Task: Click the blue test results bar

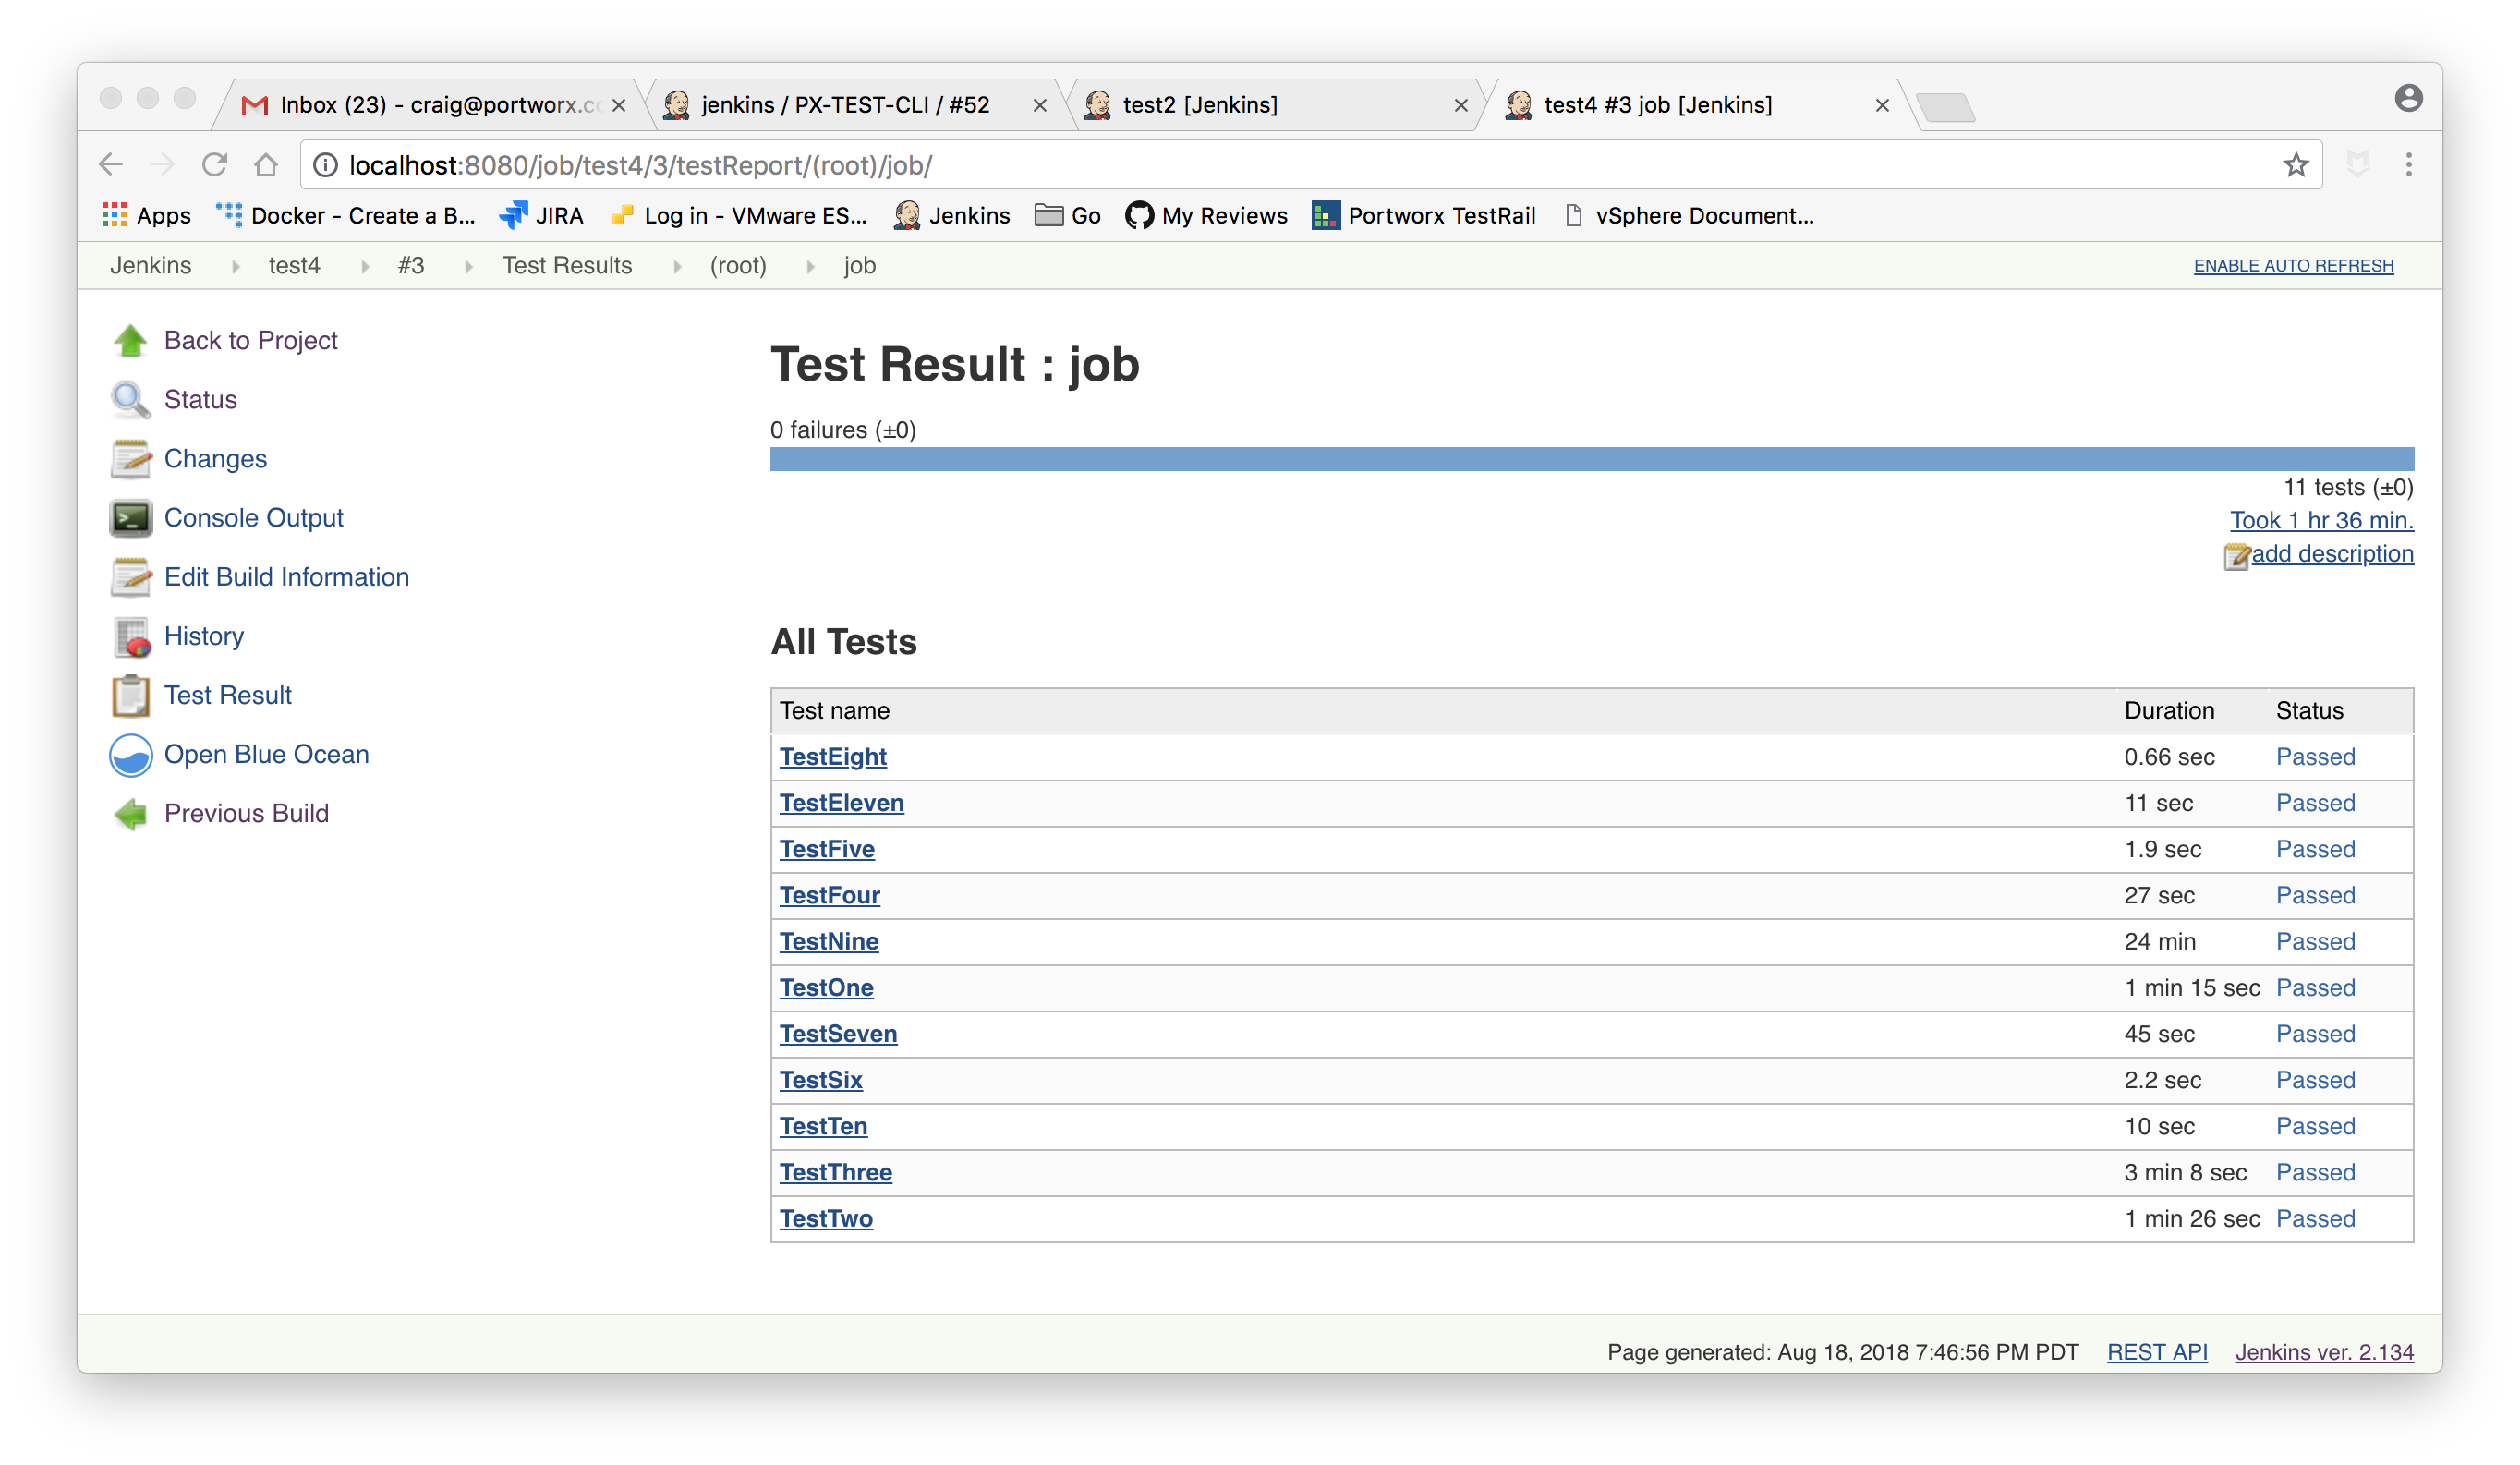Action: tap(1591, 459)
